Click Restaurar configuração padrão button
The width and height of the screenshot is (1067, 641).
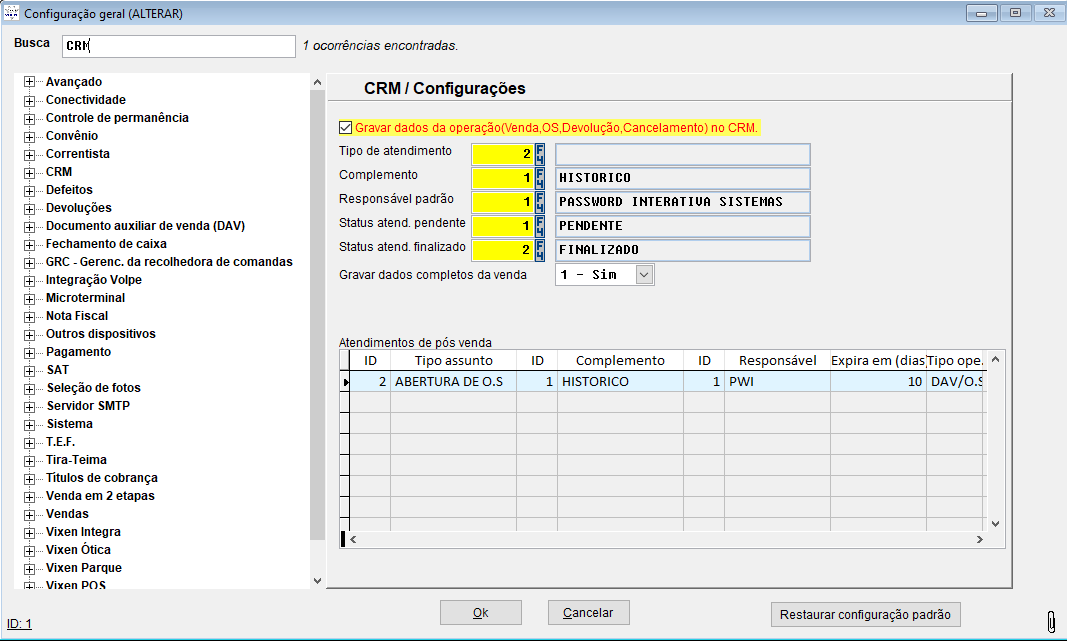(x=866, y=614)
